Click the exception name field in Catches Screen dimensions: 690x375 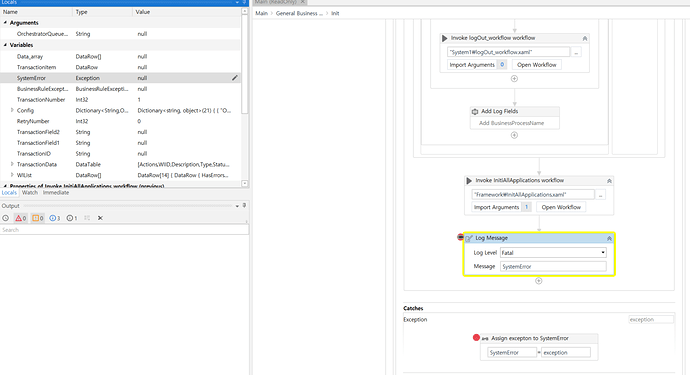tap(651, 320)
